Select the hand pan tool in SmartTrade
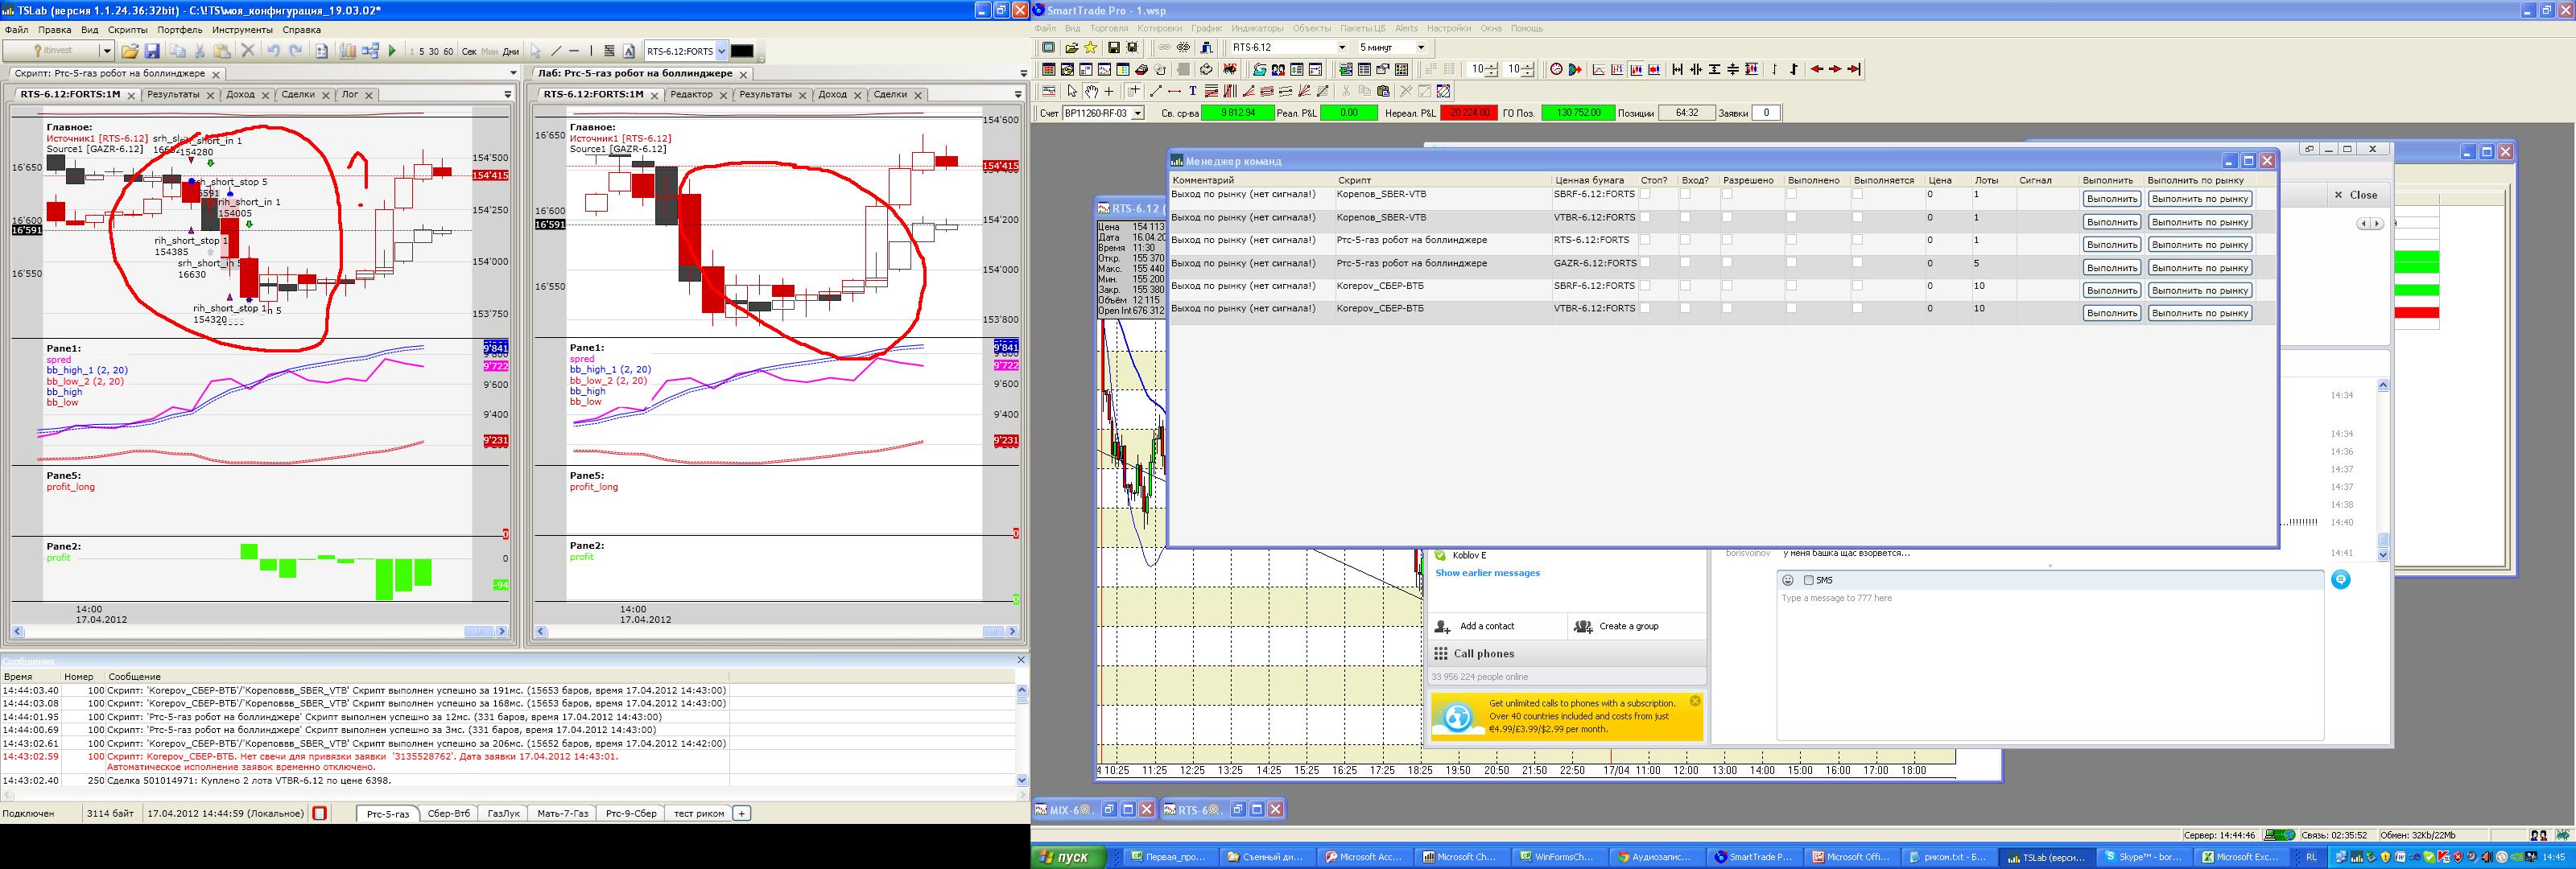This screenshot has width=2576, height=869. pos(1090,91)
